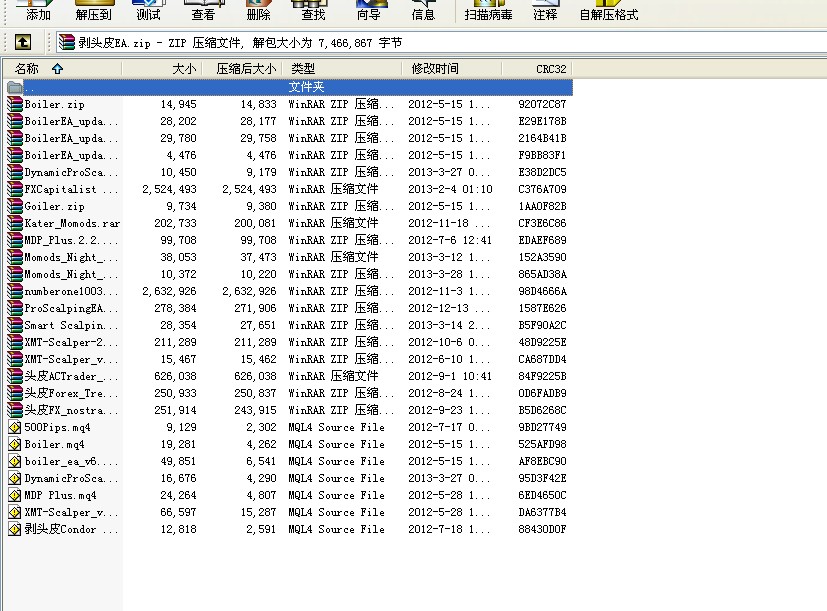Click the 查看 (View) toolbar button

pyautogui.click(x=203, y=12)
